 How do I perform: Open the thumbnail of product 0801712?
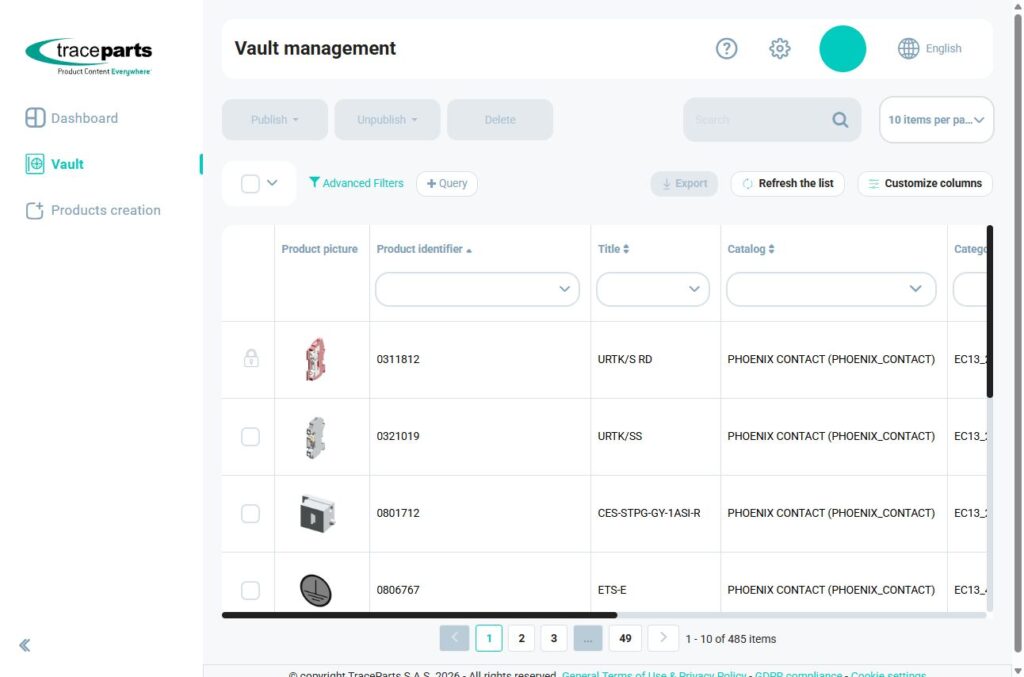coord(317,514)
